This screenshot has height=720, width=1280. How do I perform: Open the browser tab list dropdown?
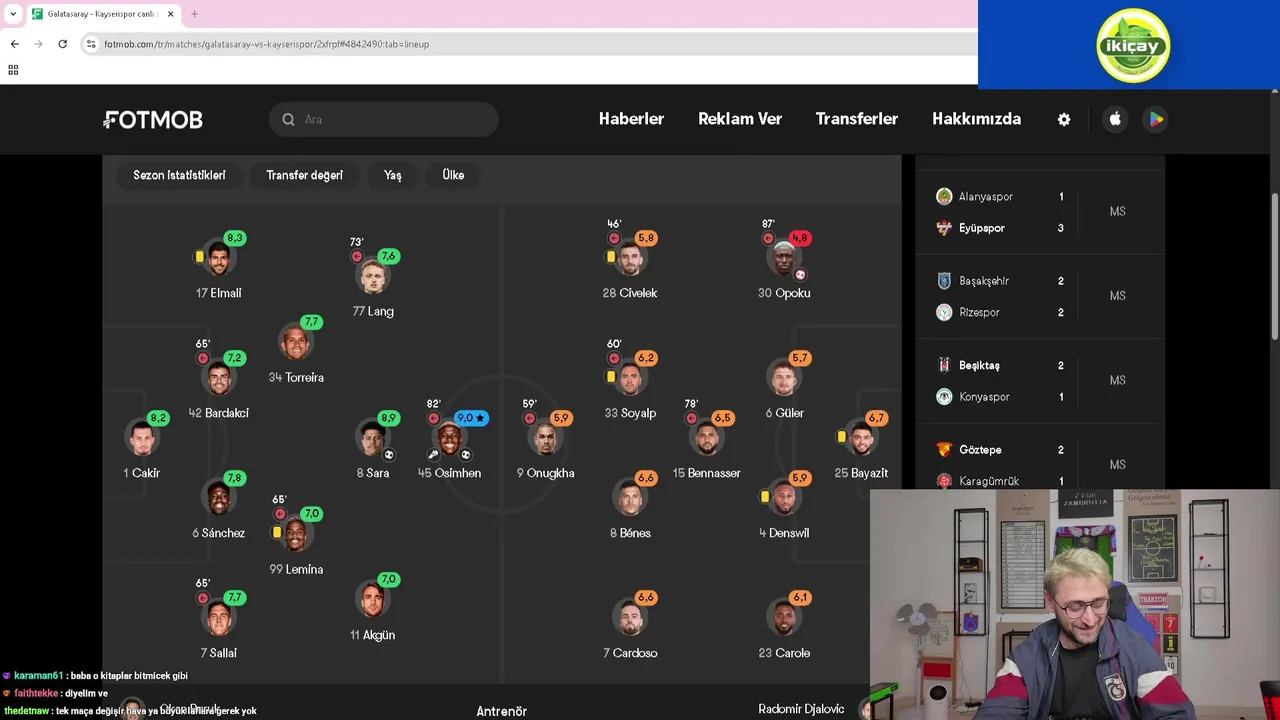click(x=13, y=14)
